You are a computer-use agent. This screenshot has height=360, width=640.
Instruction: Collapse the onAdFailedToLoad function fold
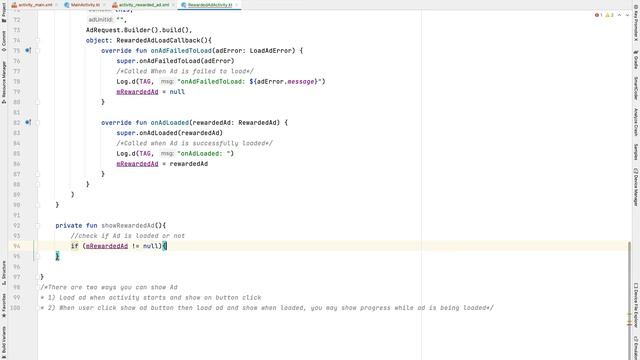pos(38,51)
